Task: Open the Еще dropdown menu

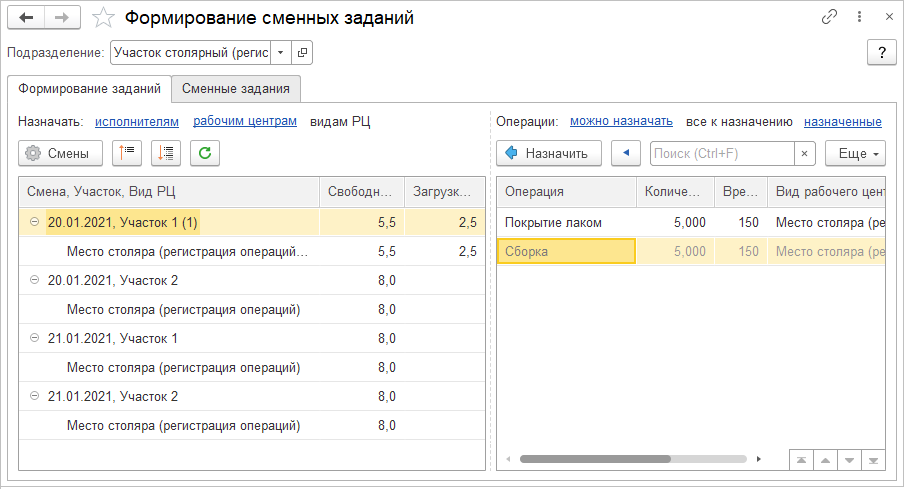Action: (855, 153)
